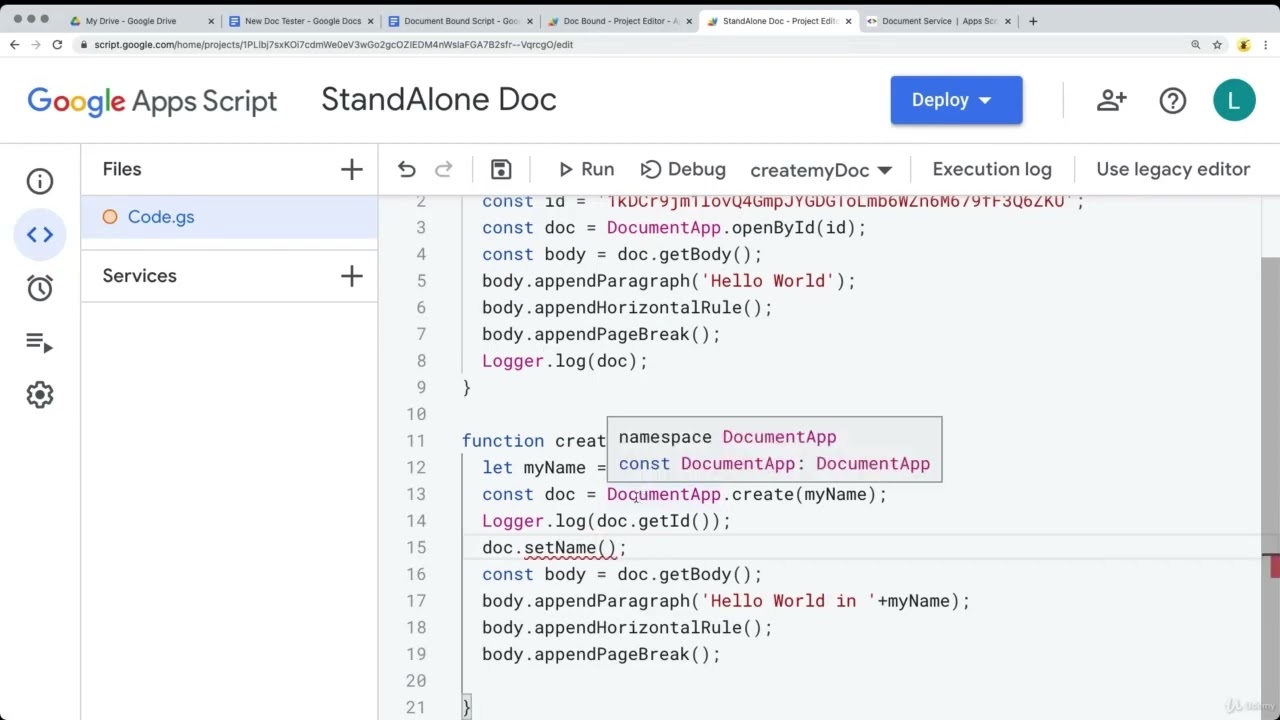Select the Editor code icon in sidebar
The width and height of the screenshot is (1280, 720).
(40, 234)
